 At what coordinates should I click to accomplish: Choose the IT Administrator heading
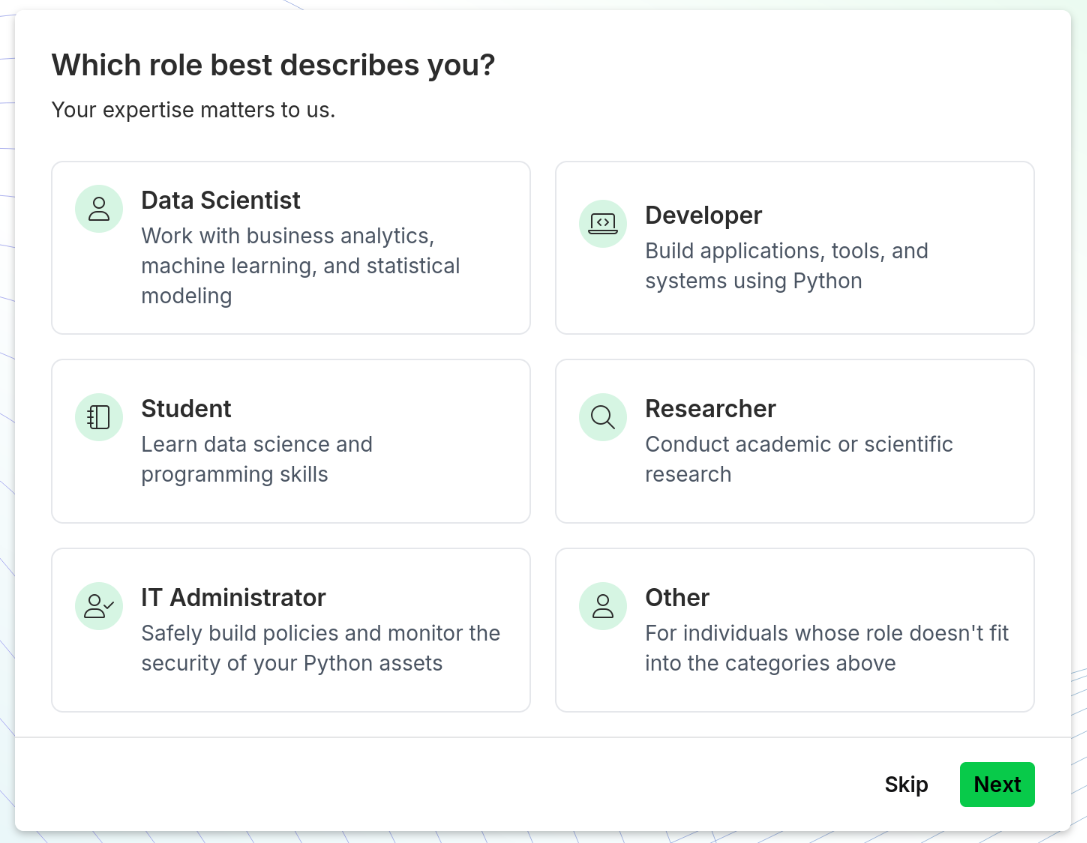click(234, 598)
